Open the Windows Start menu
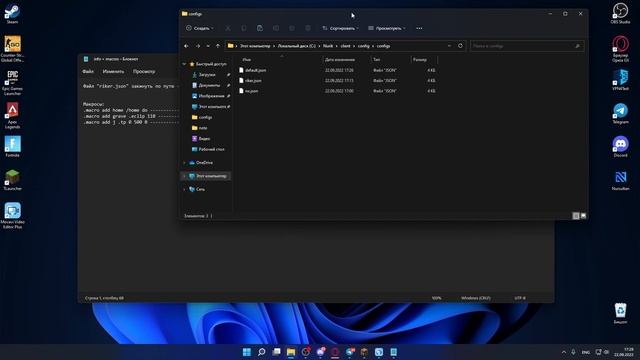The width and height of the screenshot is (640, 360). pos(247,352)
